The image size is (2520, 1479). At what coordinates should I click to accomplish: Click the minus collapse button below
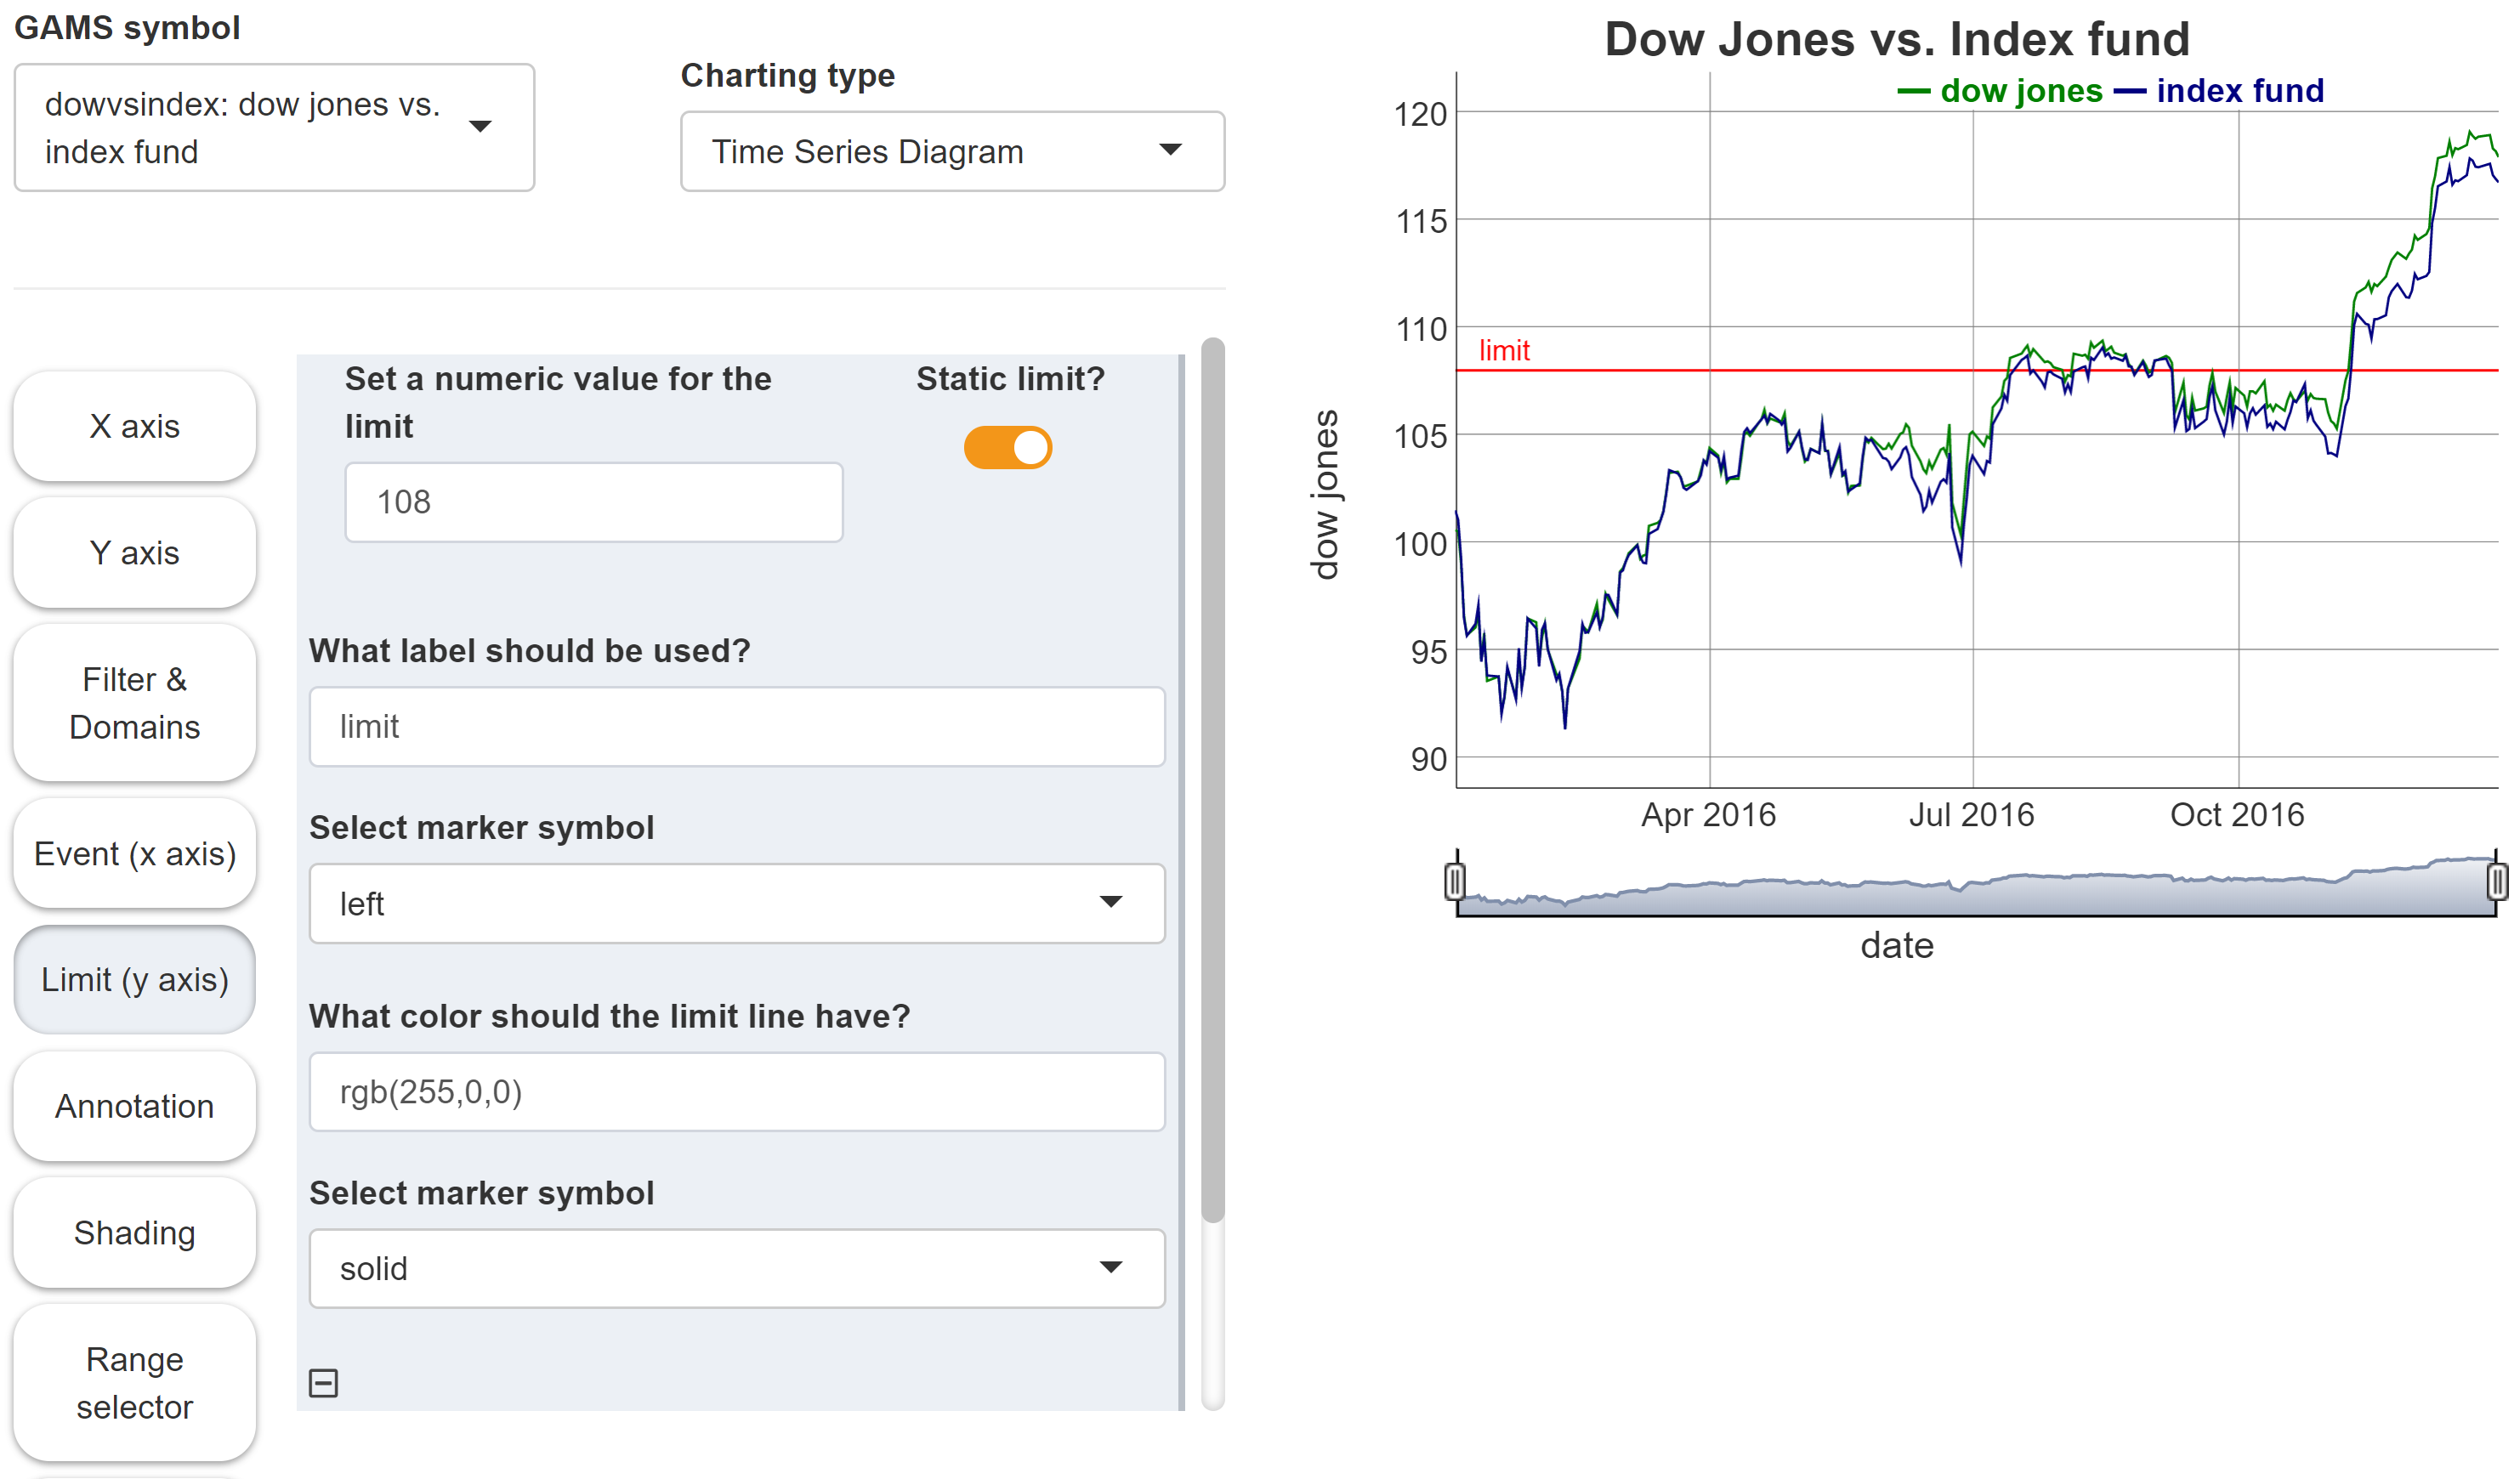click(324, 1384)
